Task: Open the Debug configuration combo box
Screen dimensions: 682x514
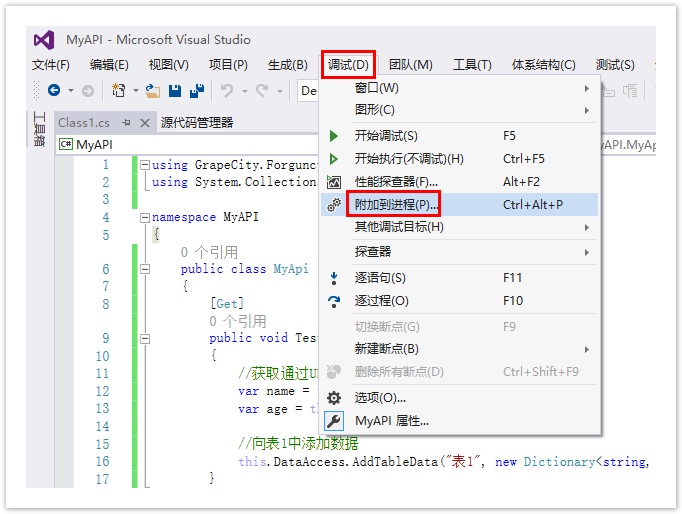Action: (x=308, y=90)
